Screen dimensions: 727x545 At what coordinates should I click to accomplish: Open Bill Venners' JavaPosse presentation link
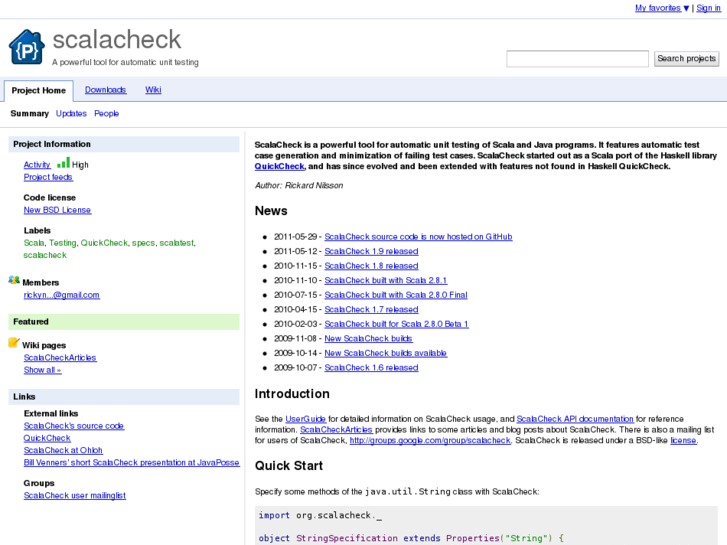[132, 462]
